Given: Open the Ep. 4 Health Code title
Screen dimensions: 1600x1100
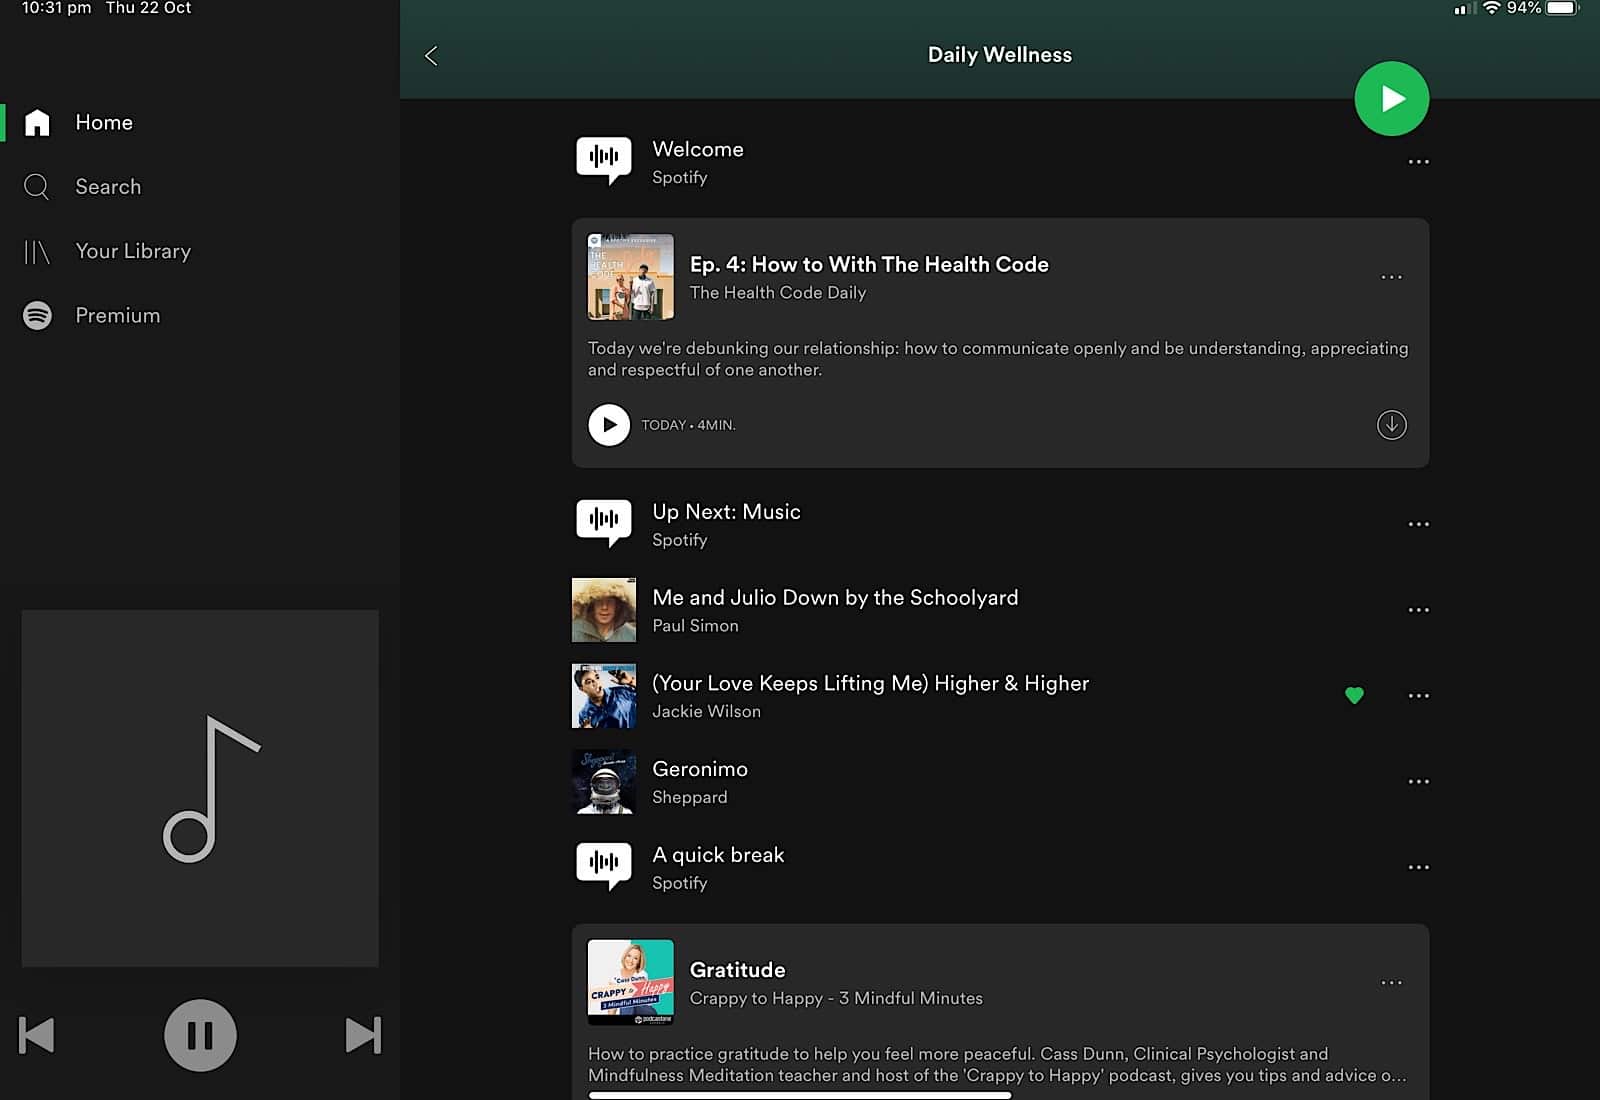Looking at the screenshot, I should click(x=868, y=264).
